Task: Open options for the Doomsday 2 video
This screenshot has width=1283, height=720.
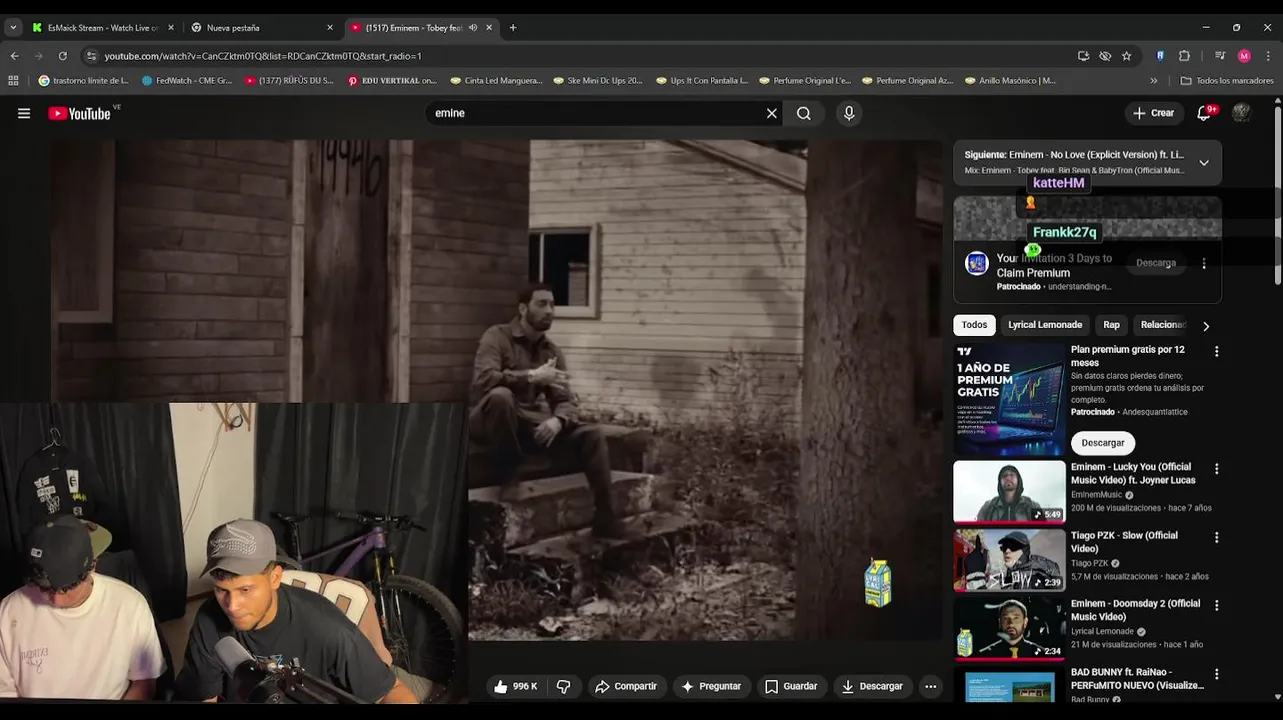Action: [x=1216, y=605]
